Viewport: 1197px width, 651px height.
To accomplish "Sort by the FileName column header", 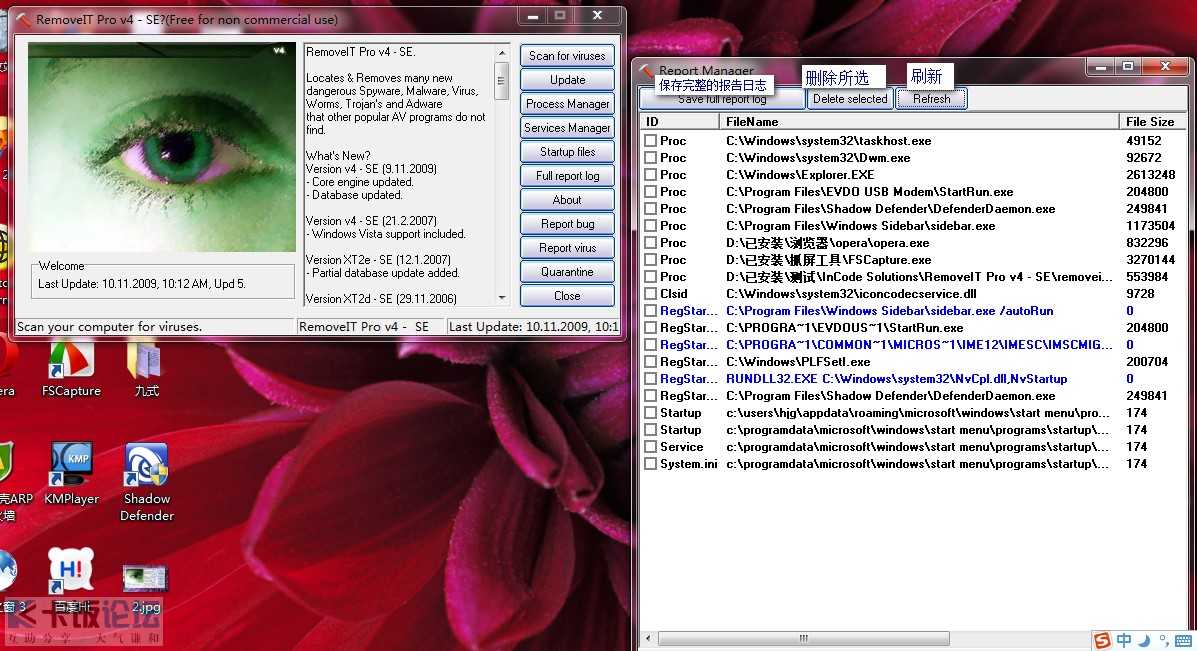I will 919,121.
